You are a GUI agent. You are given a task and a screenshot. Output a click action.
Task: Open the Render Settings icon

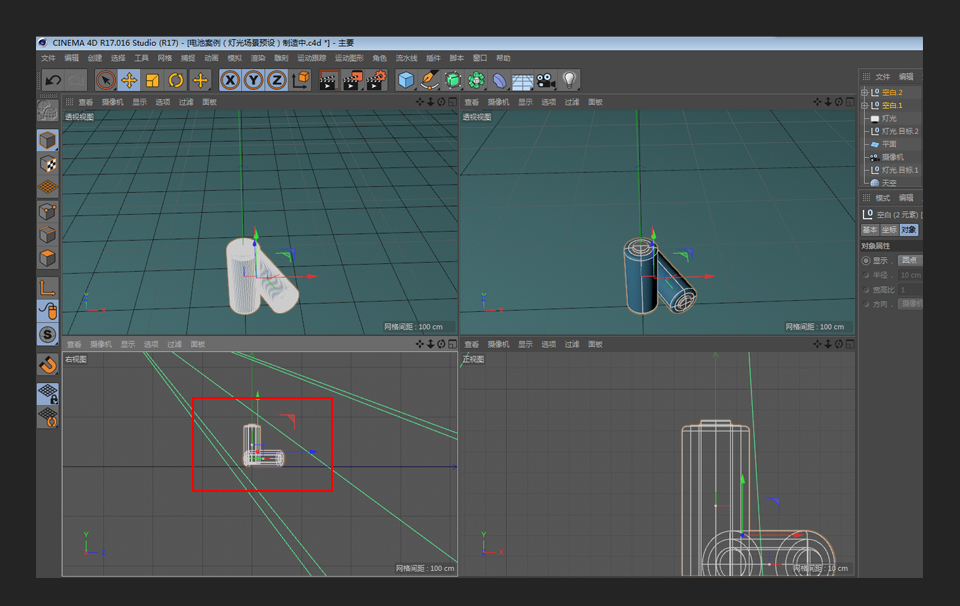click(375, 80)
